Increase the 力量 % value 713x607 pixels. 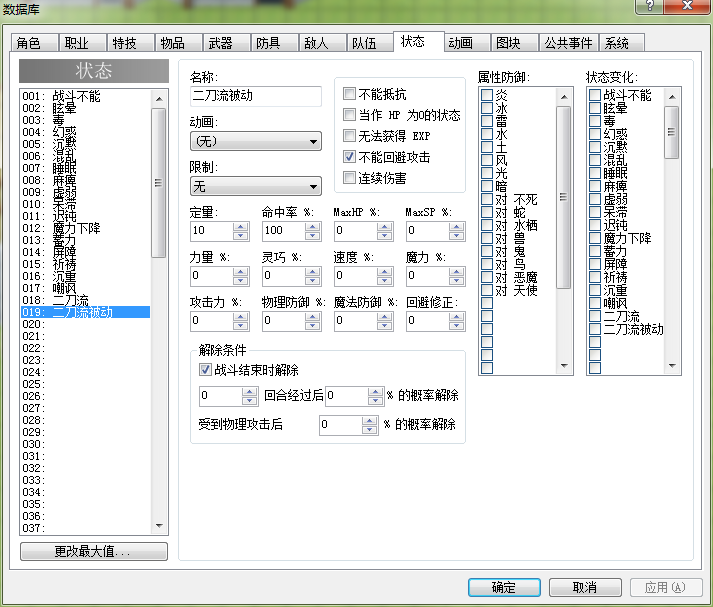coord(241,271)
